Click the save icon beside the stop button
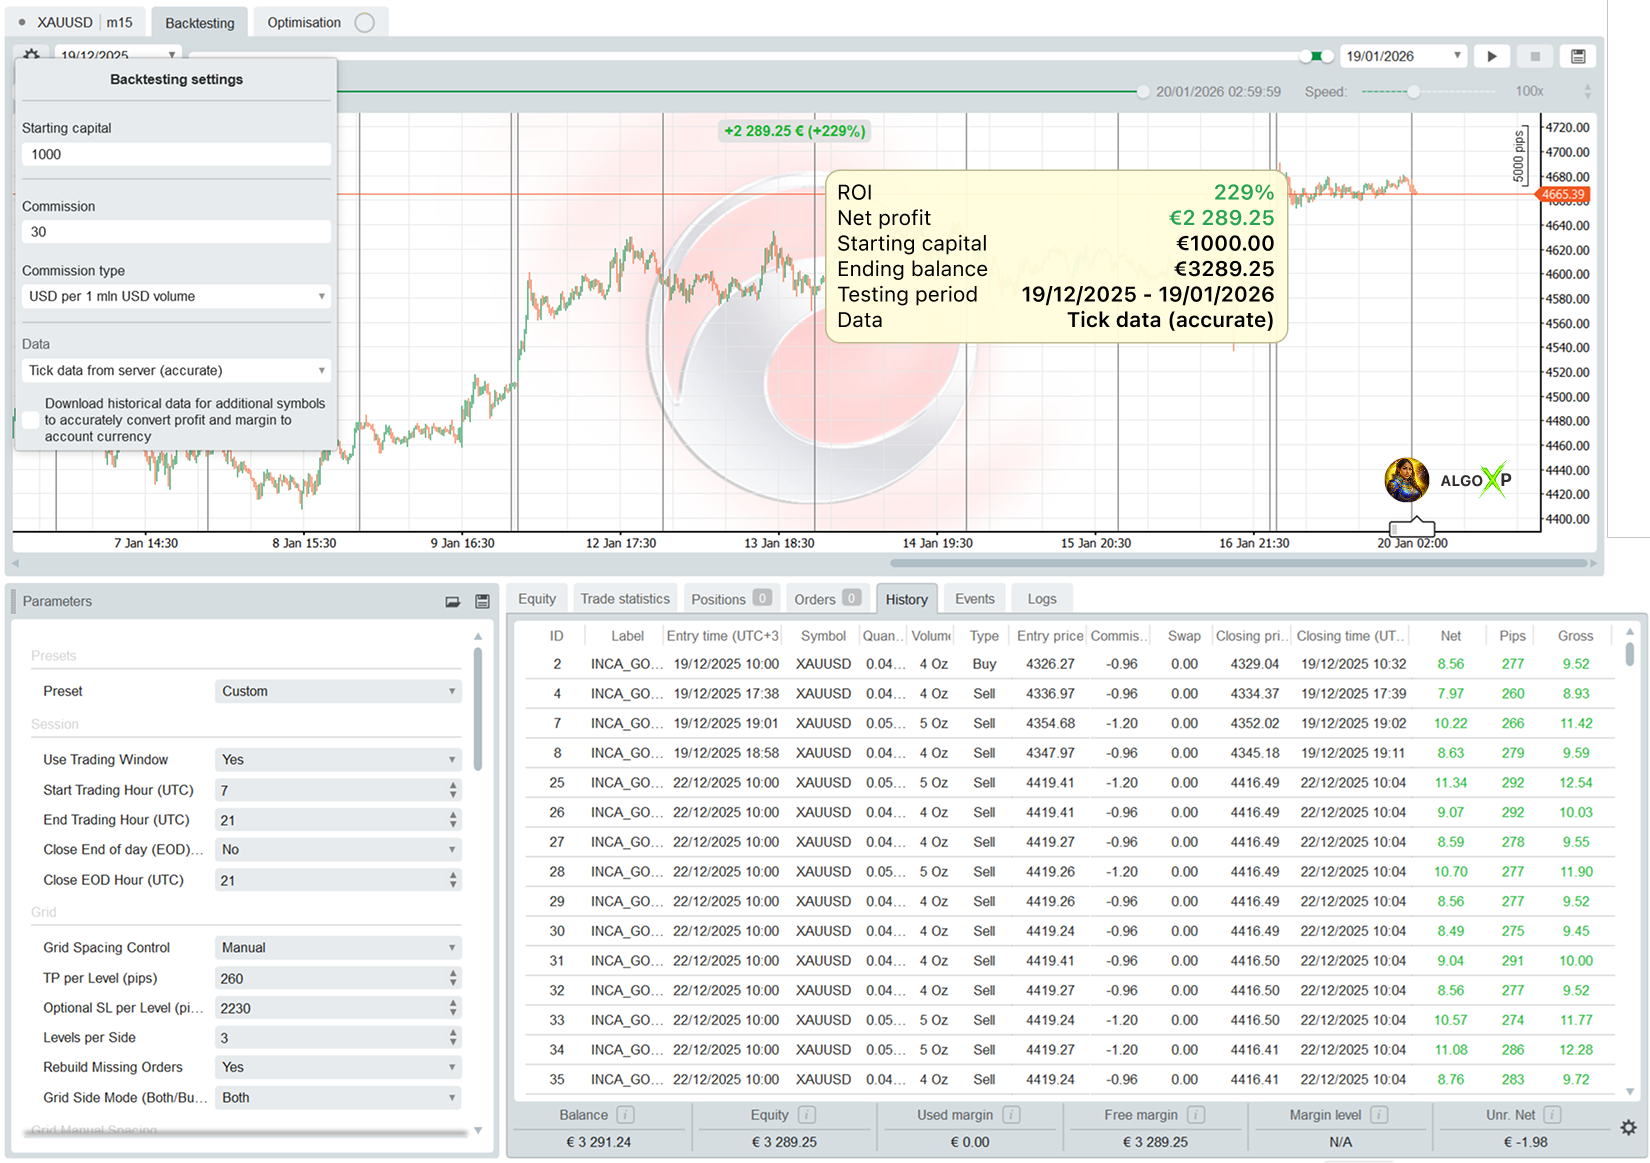This screenshot has height=1163, width=1650. pyautogui.click(x=1578, y=56)
